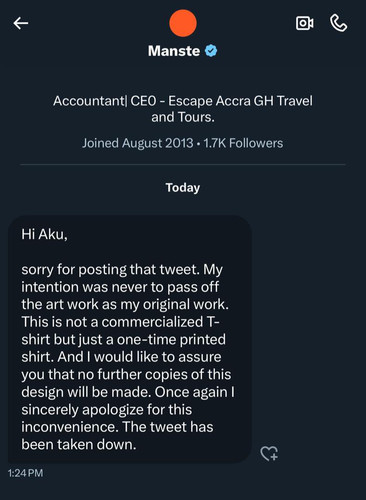Add a heart reaction to the message
This screenshot has width=366, height=500.
point(269,454)
